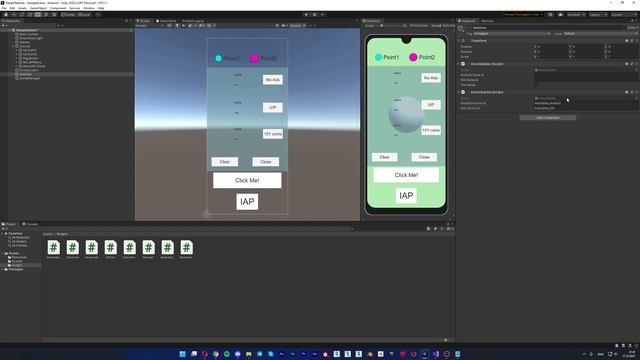The width and height of the screenshot is (640, 360).
Task: Select Sphere object in Hierarchy
Action: (24, 42)
